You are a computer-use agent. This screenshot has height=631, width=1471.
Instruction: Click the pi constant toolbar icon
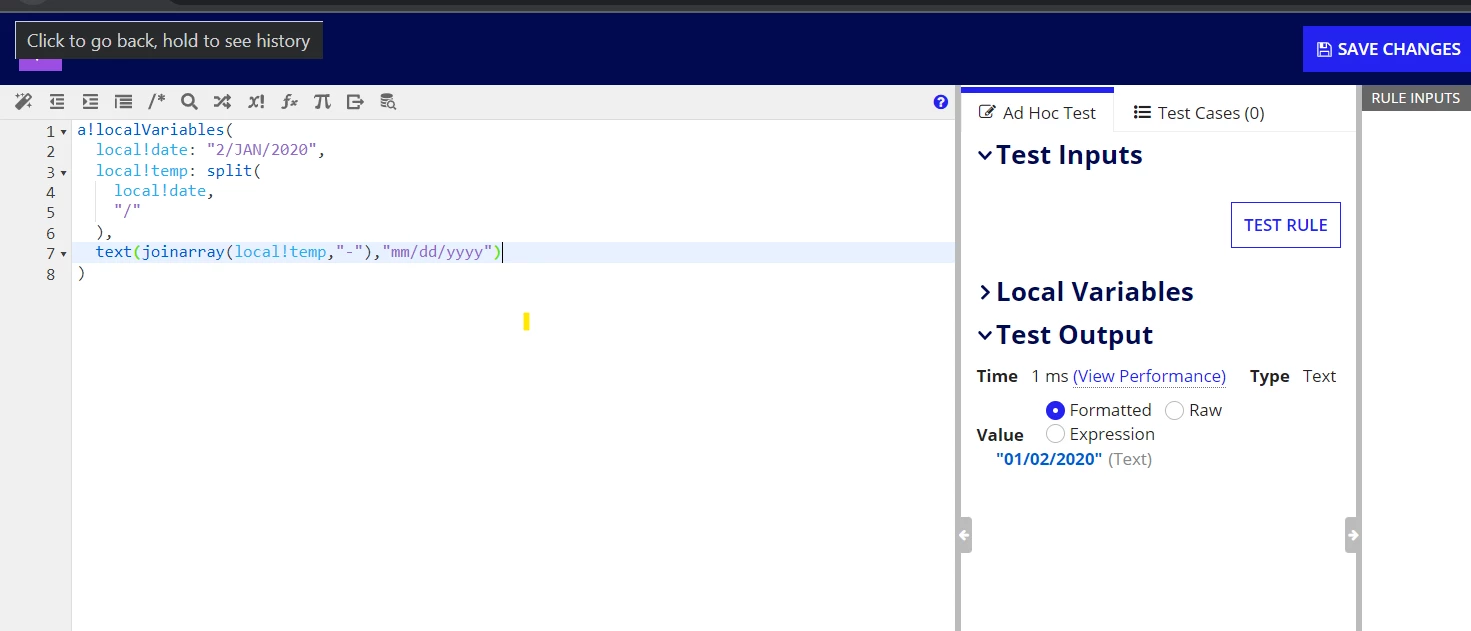(x=322, y=101)
